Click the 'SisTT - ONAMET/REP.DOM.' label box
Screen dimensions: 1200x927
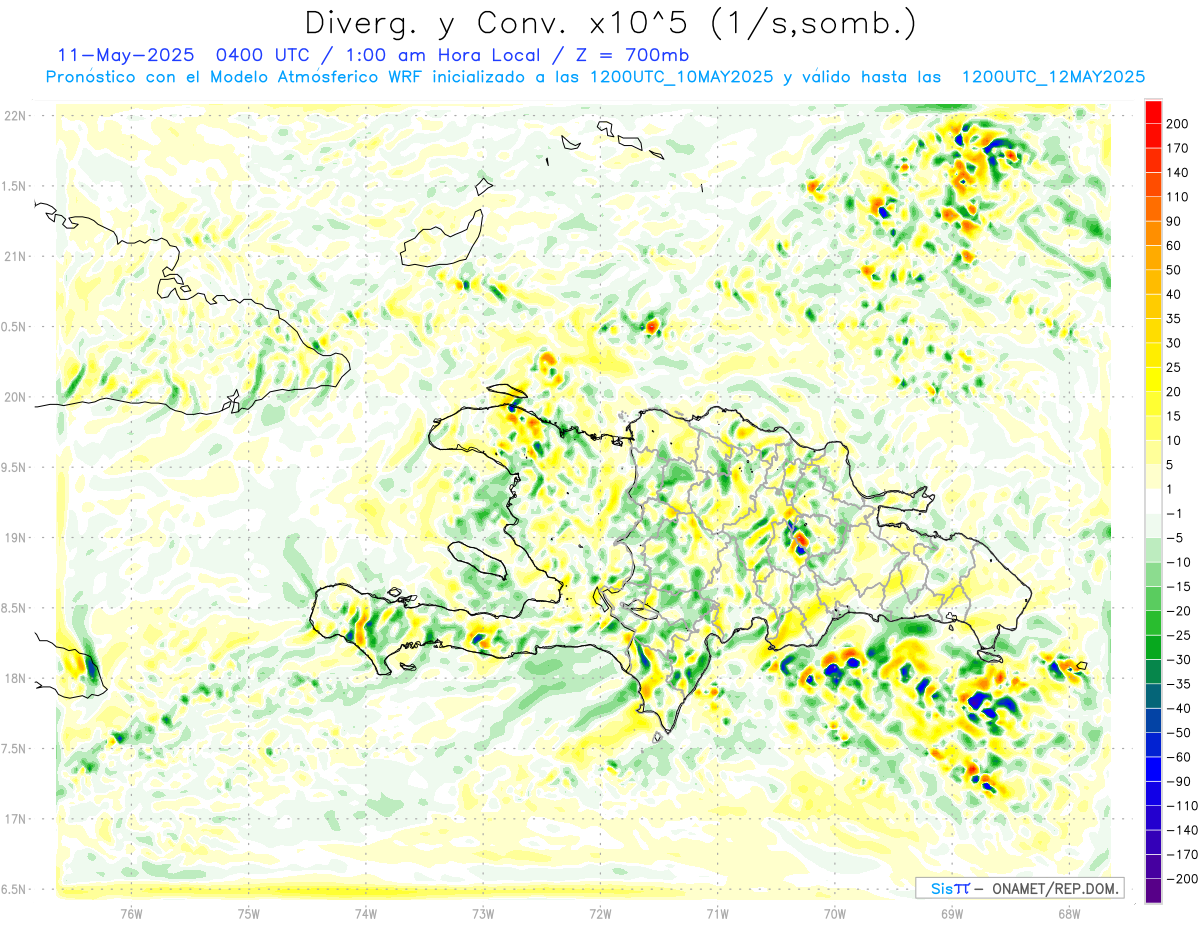tap(1020, 888)
